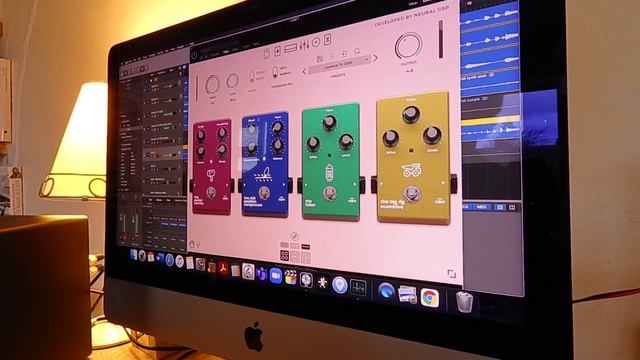Select the middle square below the small rectangles
Screen dimensions: 640x360
295,256
